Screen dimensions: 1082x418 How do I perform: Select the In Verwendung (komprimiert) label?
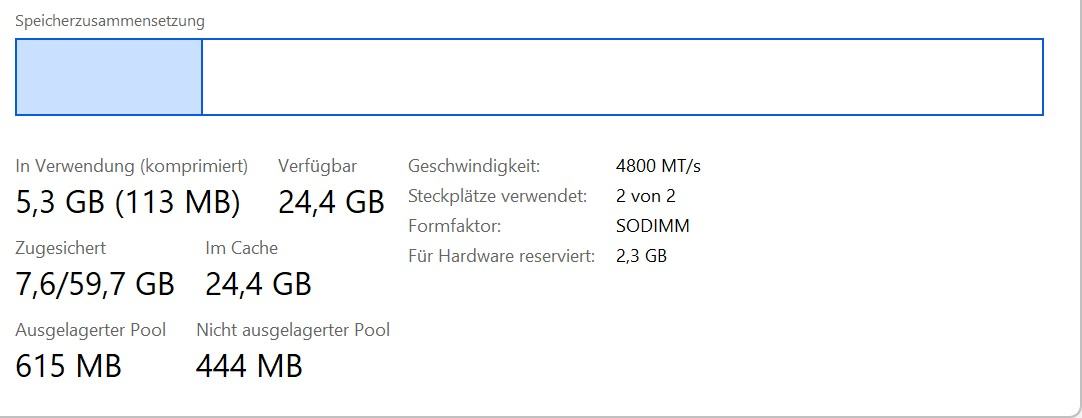[x=131, y=166]
